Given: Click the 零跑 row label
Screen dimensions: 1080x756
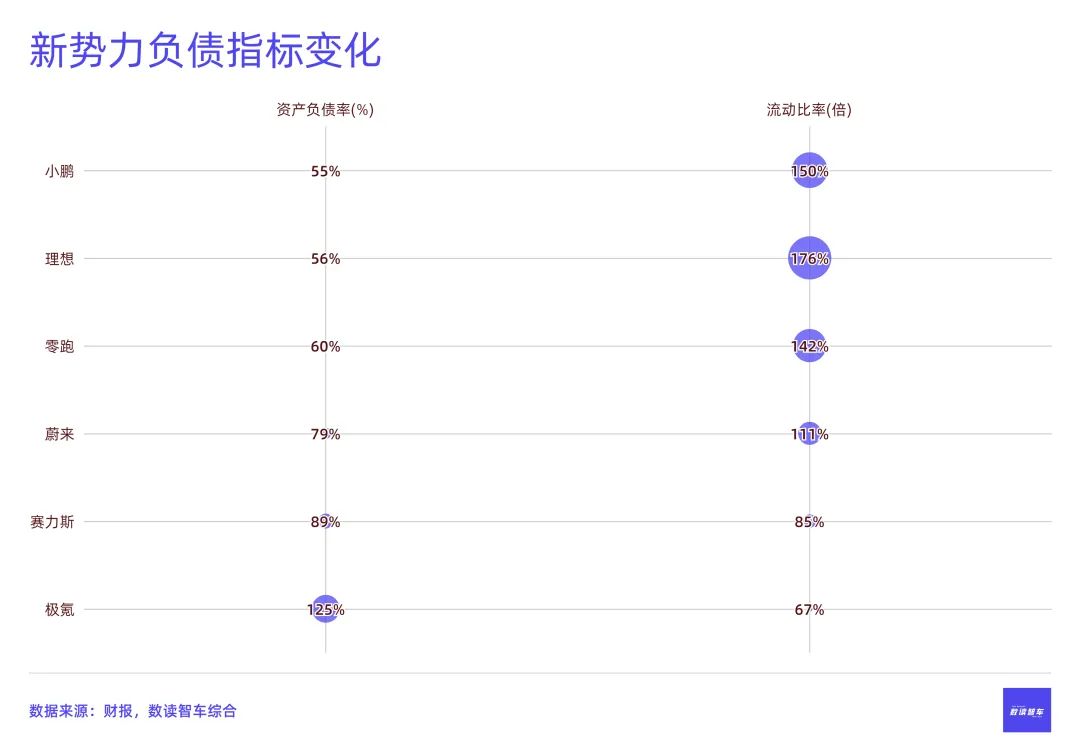Looking at the screenshot, I should [59, 346].
